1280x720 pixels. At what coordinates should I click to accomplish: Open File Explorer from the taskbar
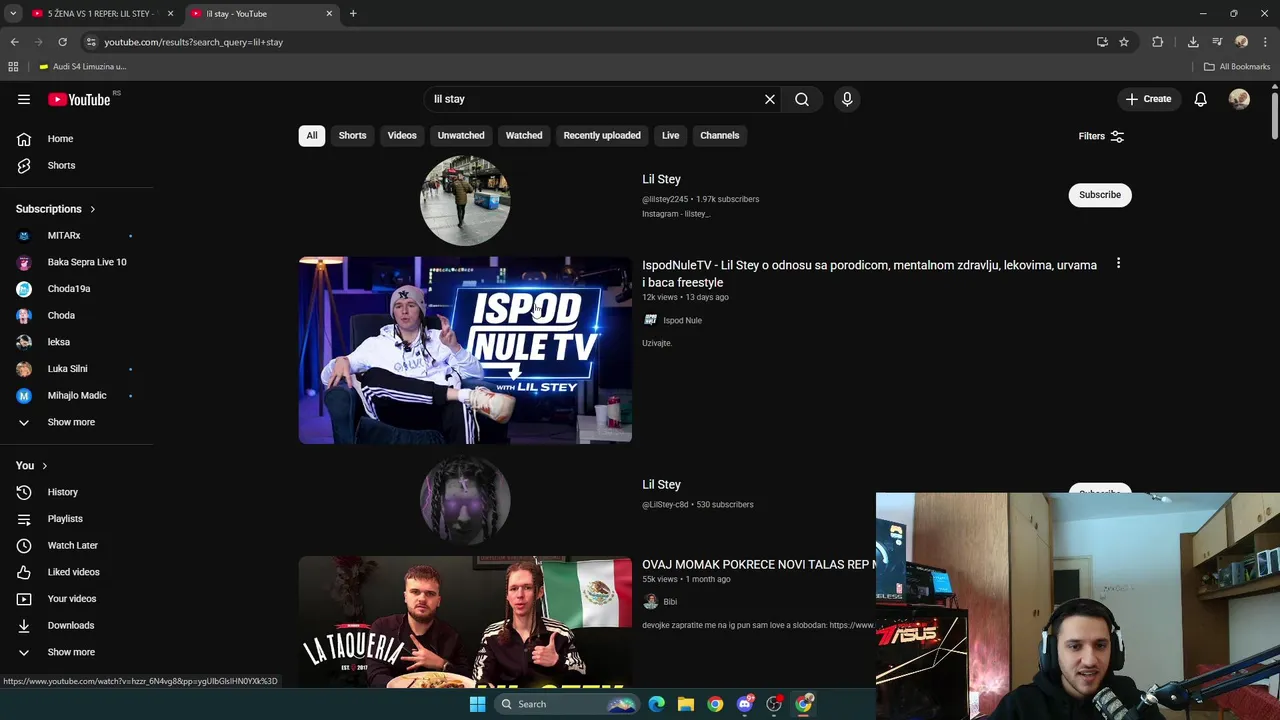coord(686,704)
